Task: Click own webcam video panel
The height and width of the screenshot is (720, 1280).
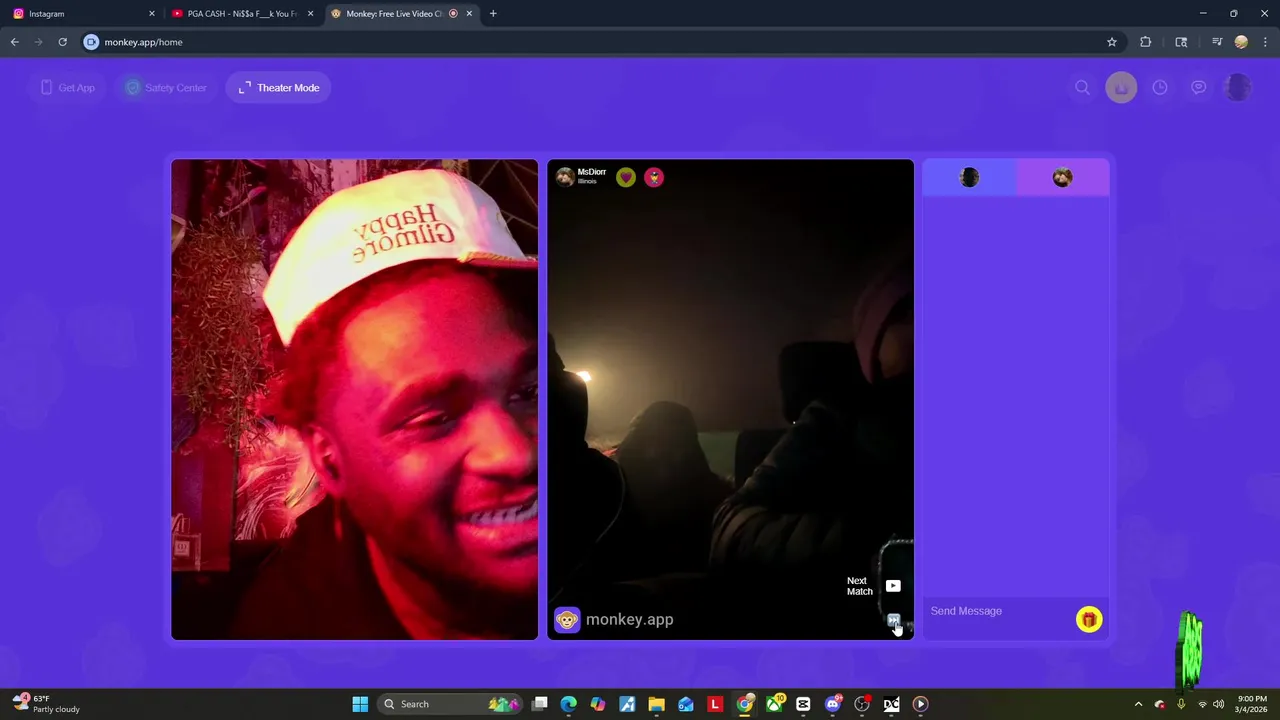Action: (354, 399)
